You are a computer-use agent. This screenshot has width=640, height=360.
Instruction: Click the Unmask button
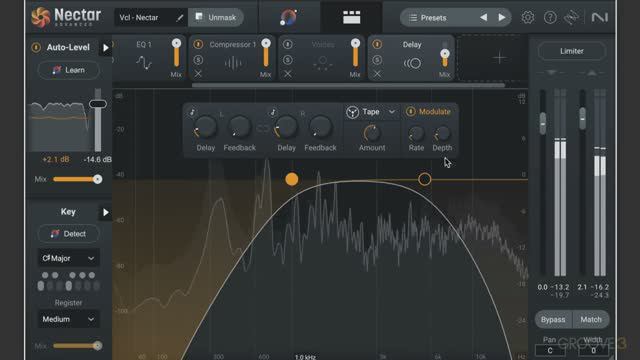coord(216,18)
